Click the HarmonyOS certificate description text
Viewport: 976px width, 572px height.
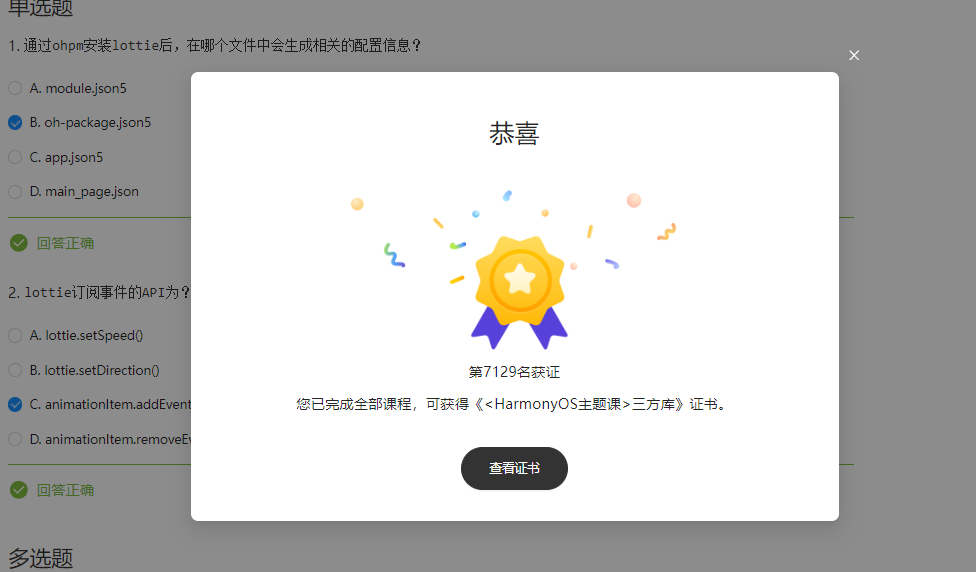514,405
